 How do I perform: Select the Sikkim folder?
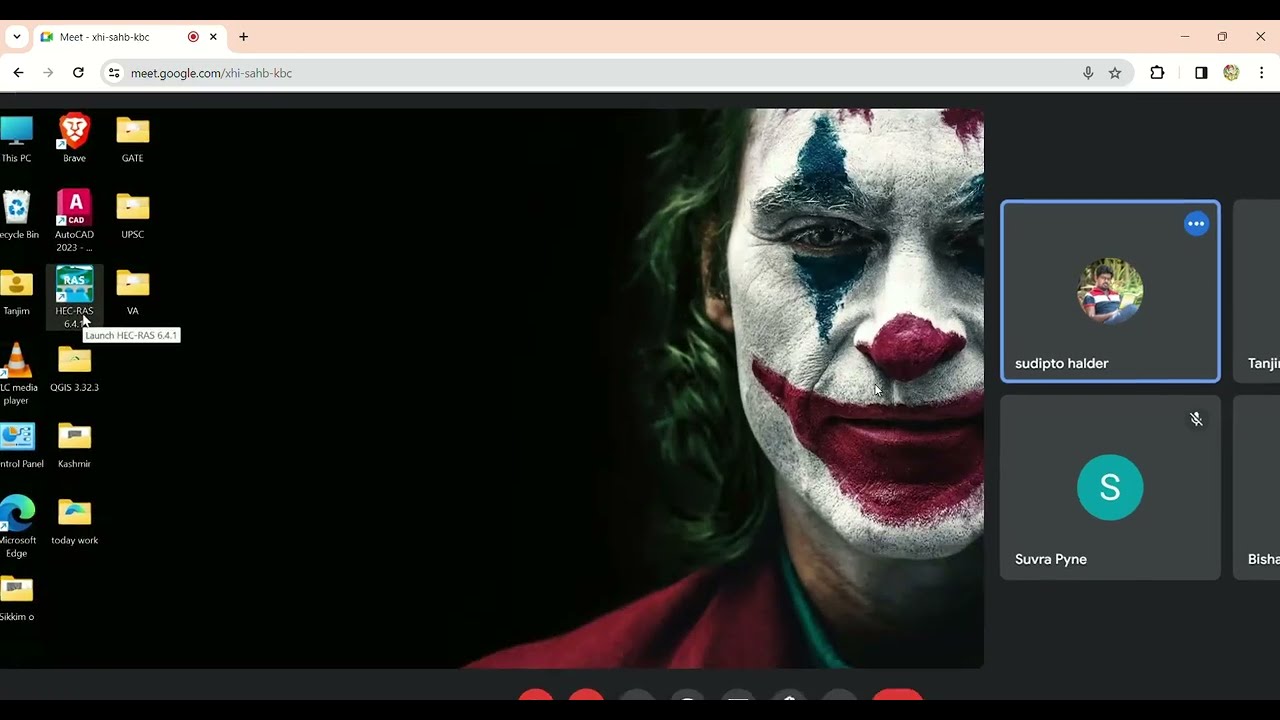pyautogui.click(x=17, y=598)
